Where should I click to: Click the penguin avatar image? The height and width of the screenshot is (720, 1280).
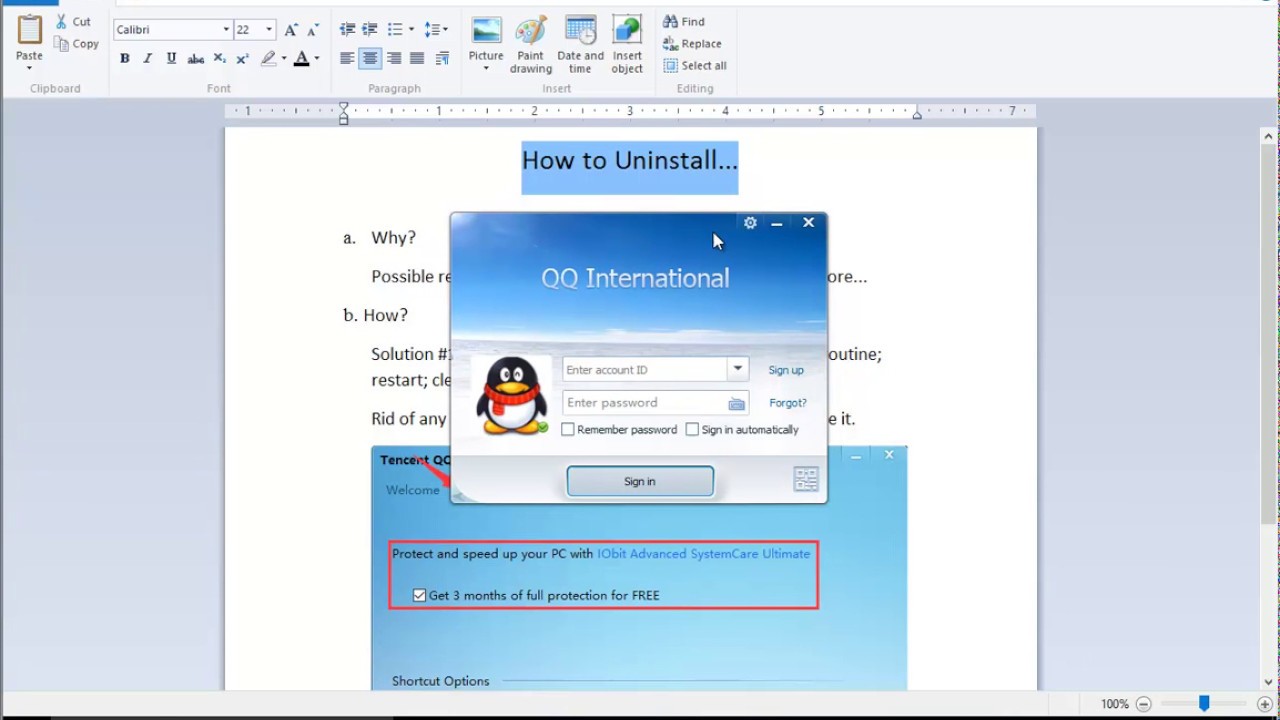pyautogui.click(x=511, y=396)
